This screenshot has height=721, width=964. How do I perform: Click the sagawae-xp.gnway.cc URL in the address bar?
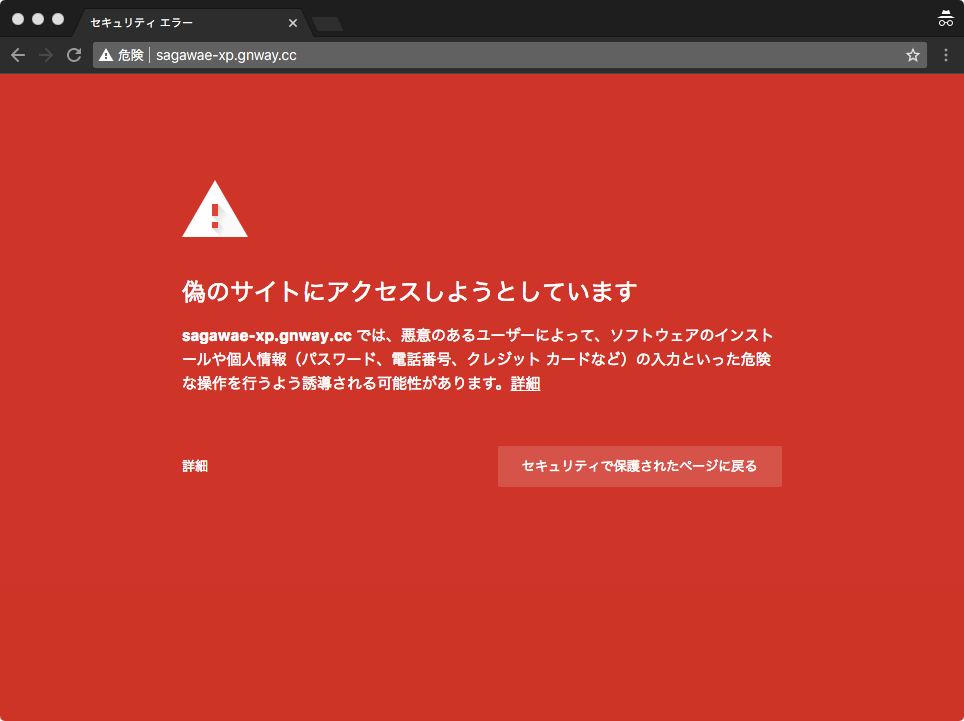coord(226,55)
